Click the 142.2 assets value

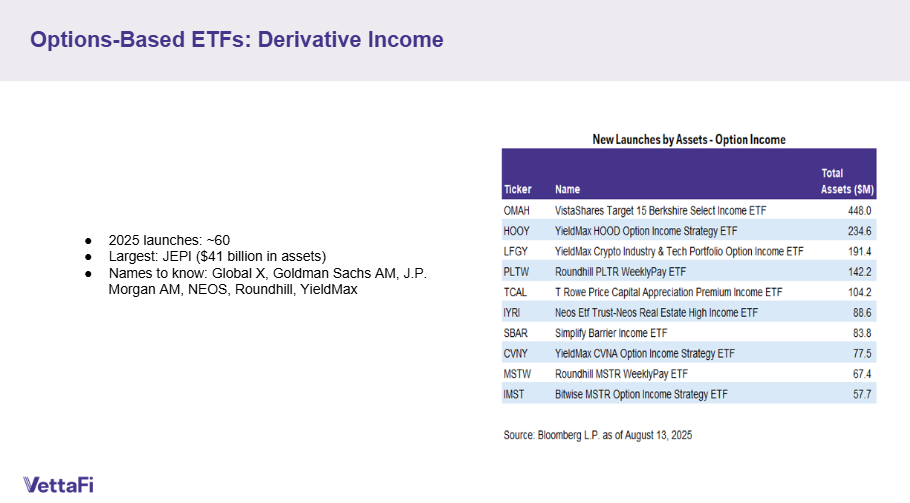tap(860, 272)
